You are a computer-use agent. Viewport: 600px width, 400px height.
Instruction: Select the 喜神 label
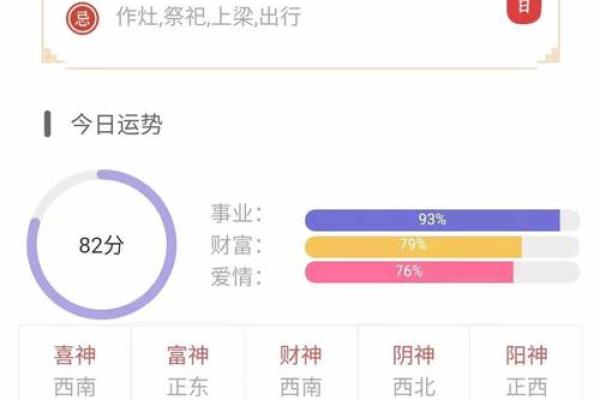pyautogui.click(x=75, y=355)
